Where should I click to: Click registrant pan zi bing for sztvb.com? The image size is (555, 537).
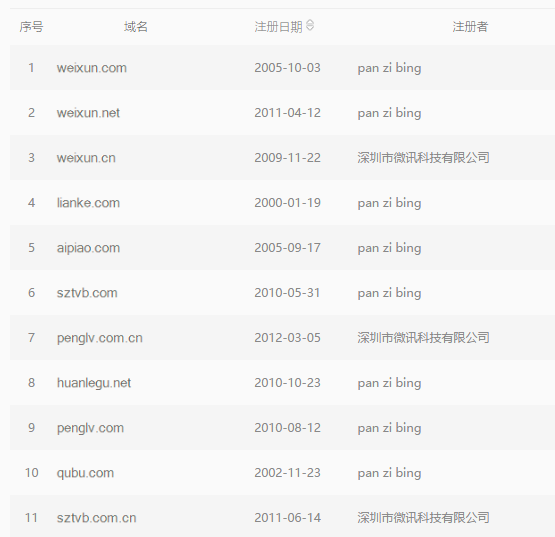[389, 293]
